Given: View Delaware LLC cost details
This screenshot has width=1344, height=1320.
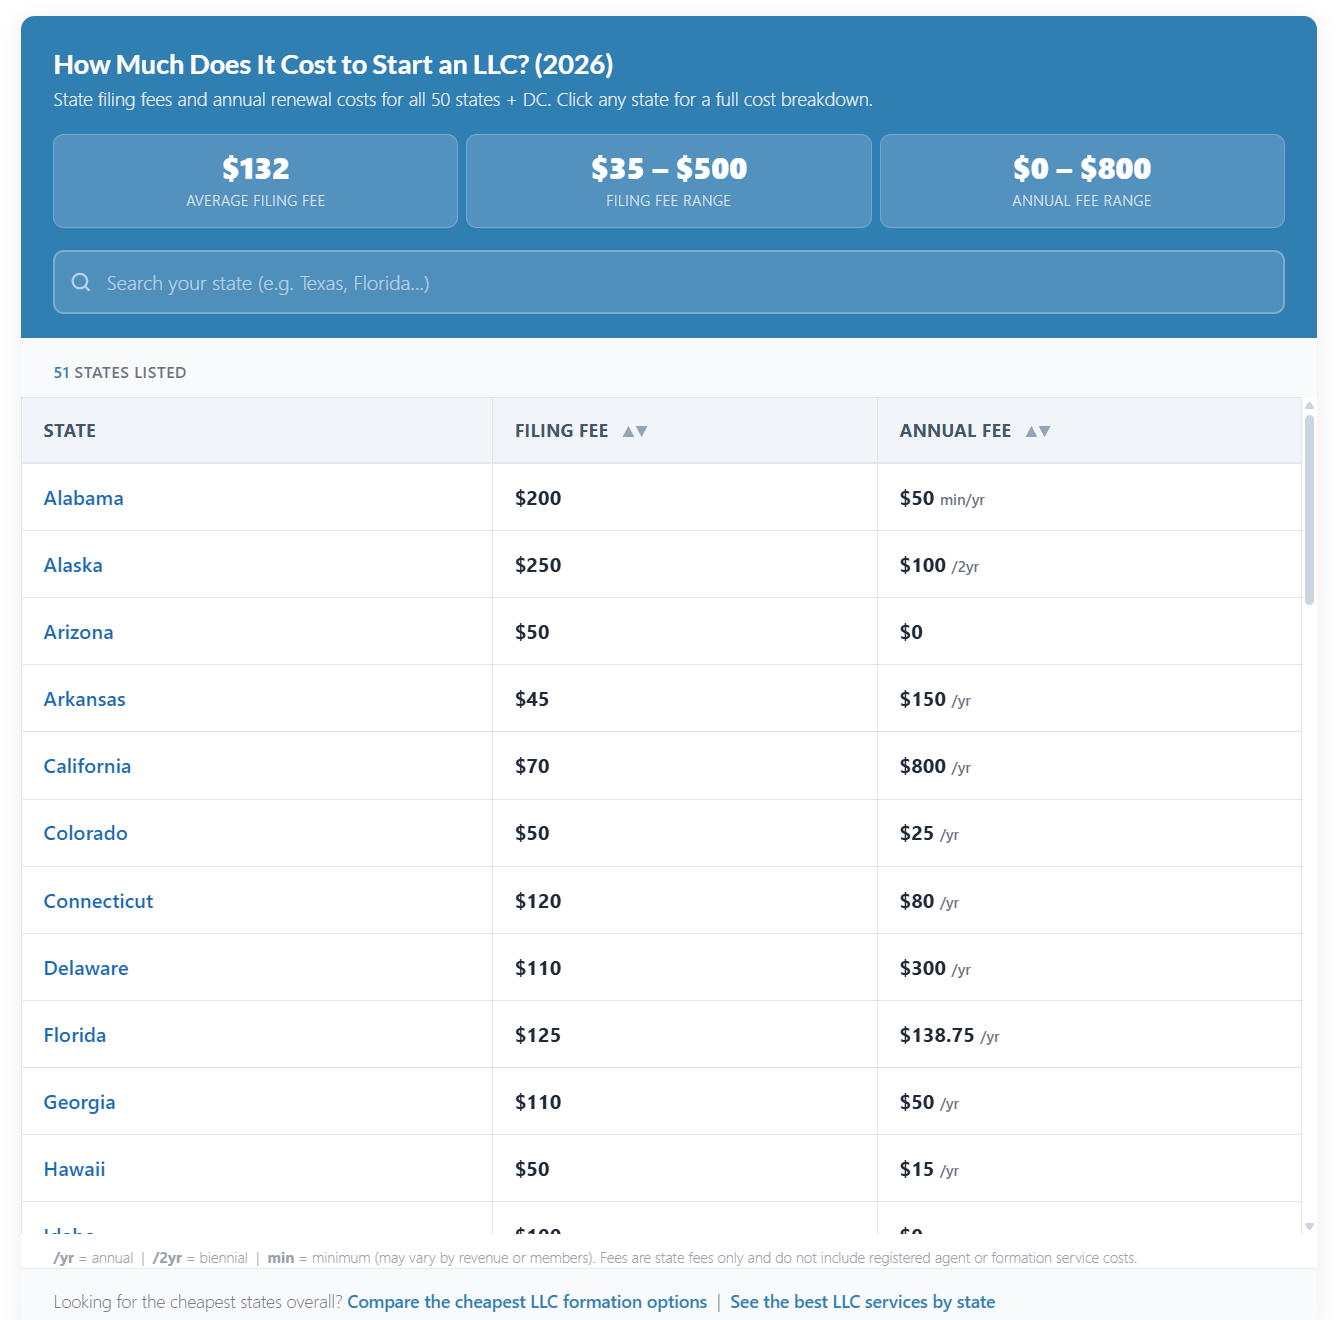Looking at the screenshot, I should tap(86, 968).
